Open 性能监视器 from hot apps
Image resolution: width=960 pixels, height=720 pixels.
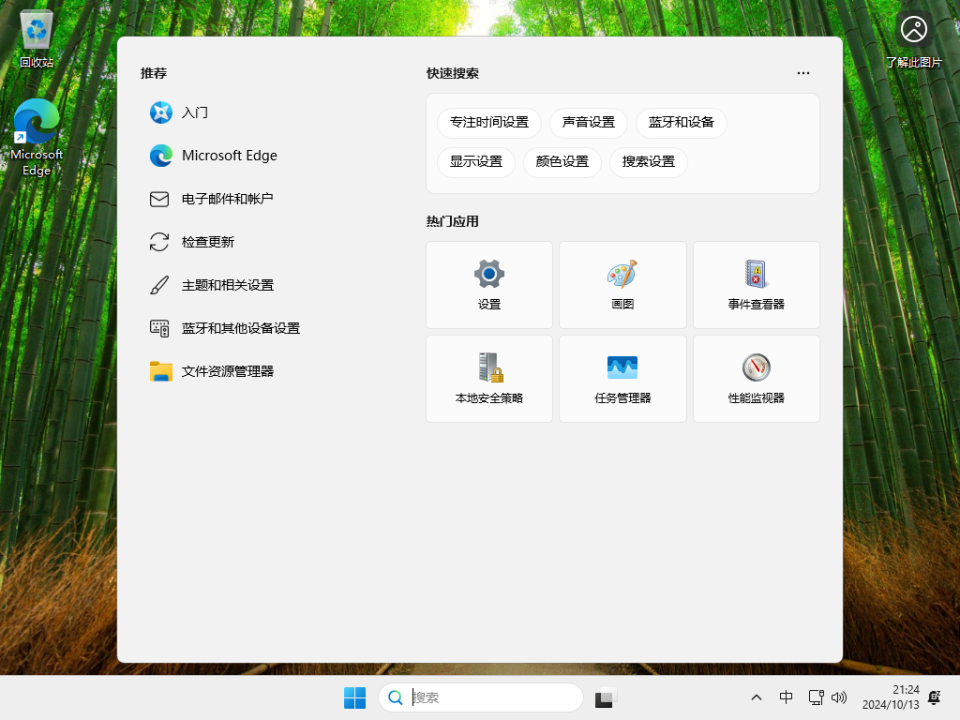coord(756,379)
